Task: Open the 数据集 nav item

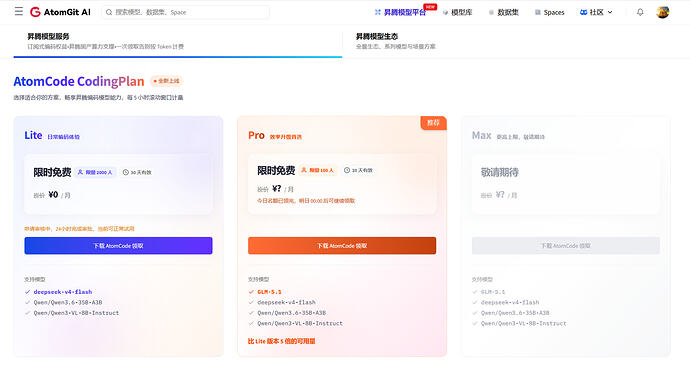Action: pos(508,12)
